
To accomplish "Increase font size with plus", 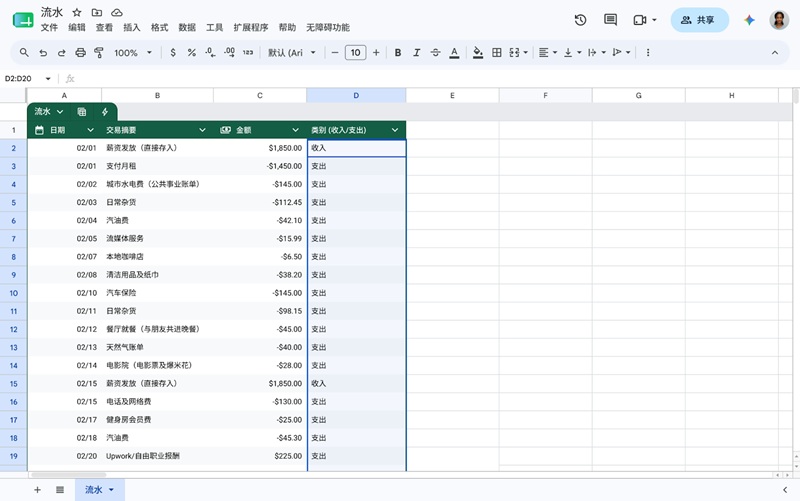I will pos(376,53).
